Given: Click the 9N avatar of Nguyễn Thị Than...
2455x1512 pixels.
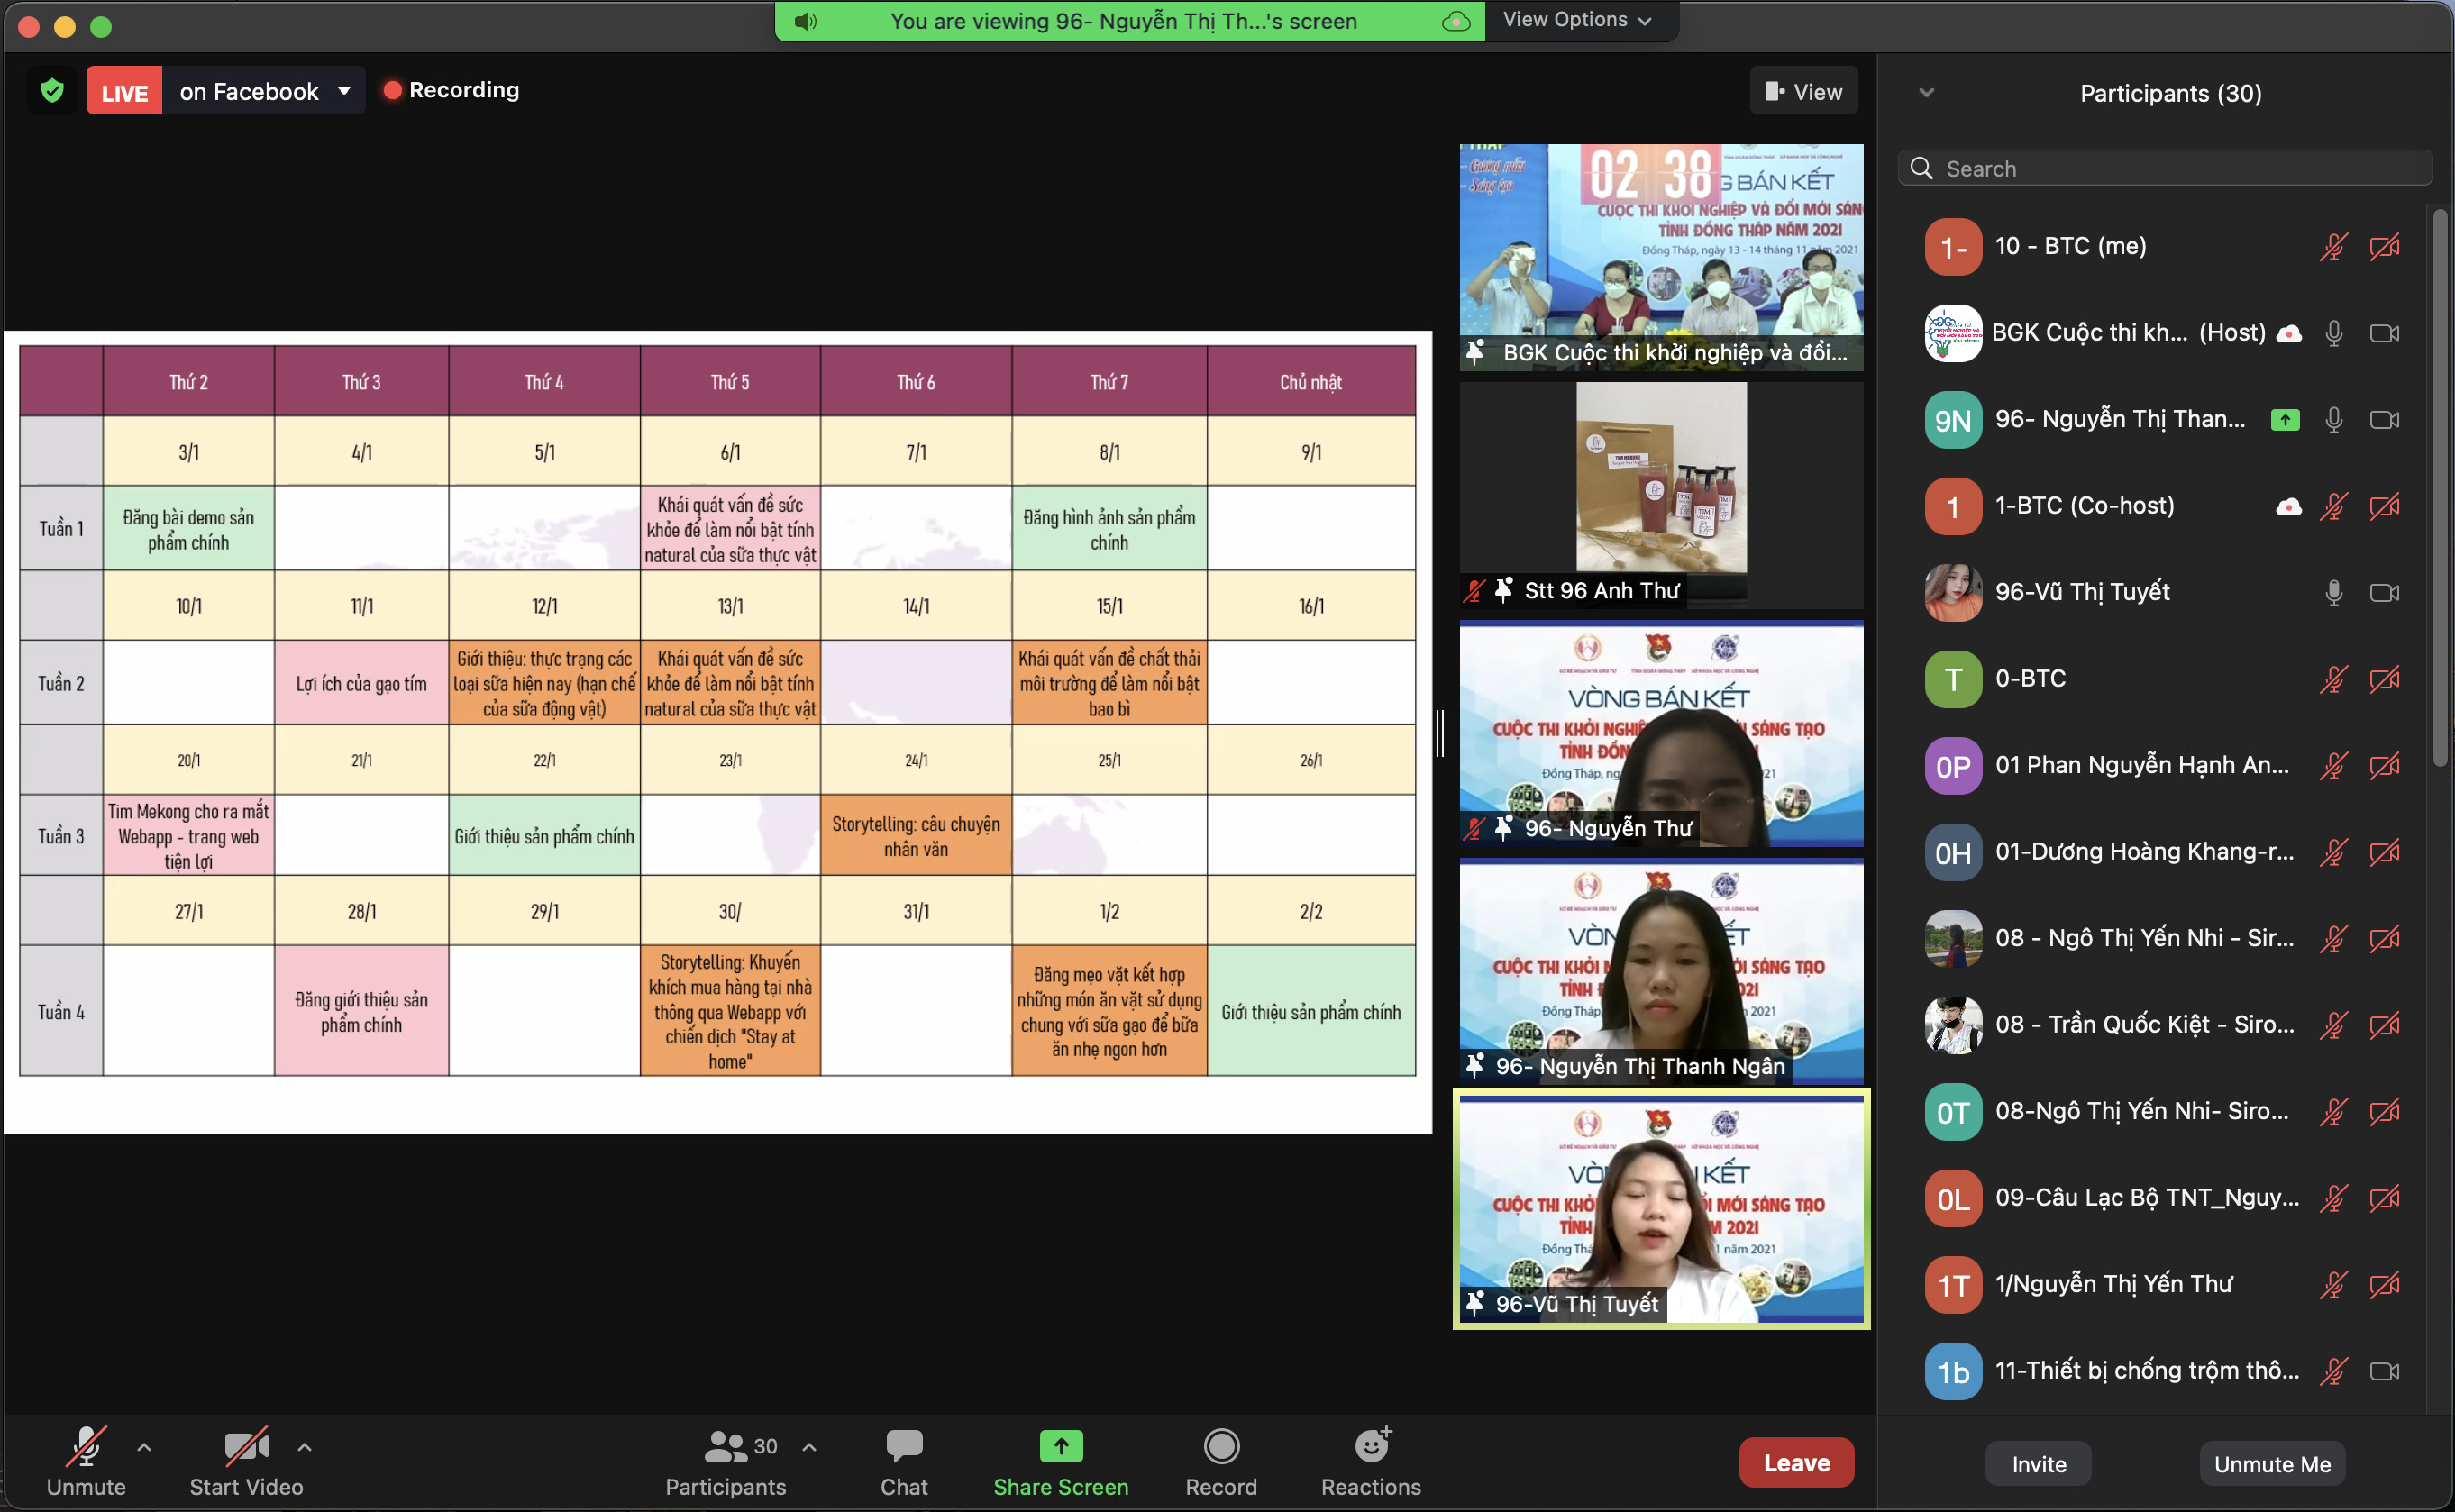Looking at the screenshot, I should (1952, 420).
